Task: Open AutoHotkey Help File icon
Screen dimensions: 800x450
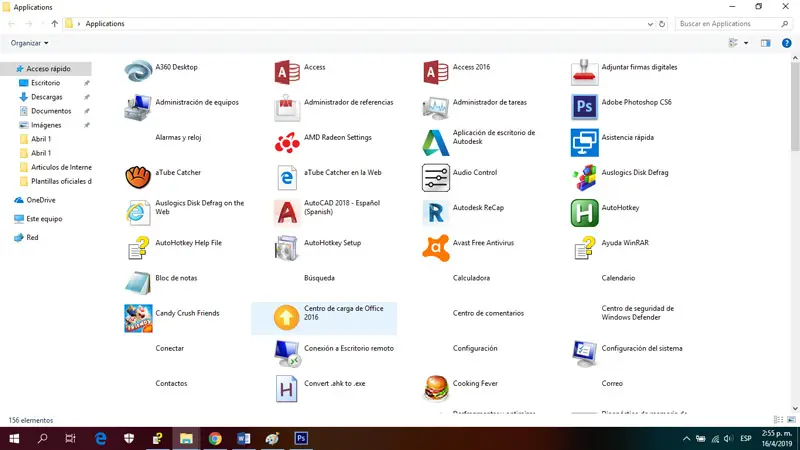Action: coord(138,248)
